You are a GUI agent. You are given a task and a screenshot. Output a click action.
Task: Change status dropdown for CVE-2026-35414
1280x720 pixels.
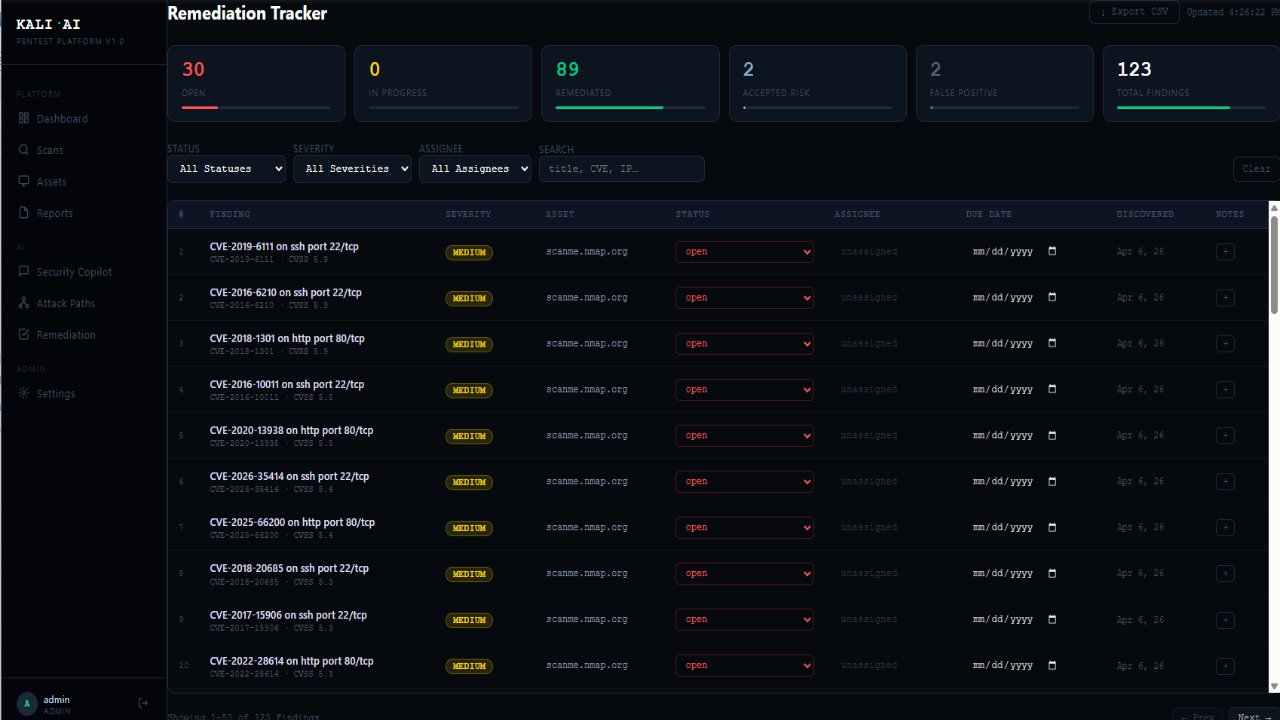tap(744, 482)
